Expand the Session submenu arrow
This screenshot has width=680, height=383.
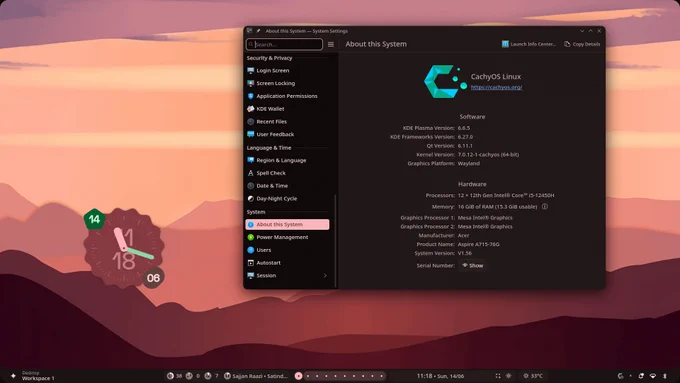(325, 275)
